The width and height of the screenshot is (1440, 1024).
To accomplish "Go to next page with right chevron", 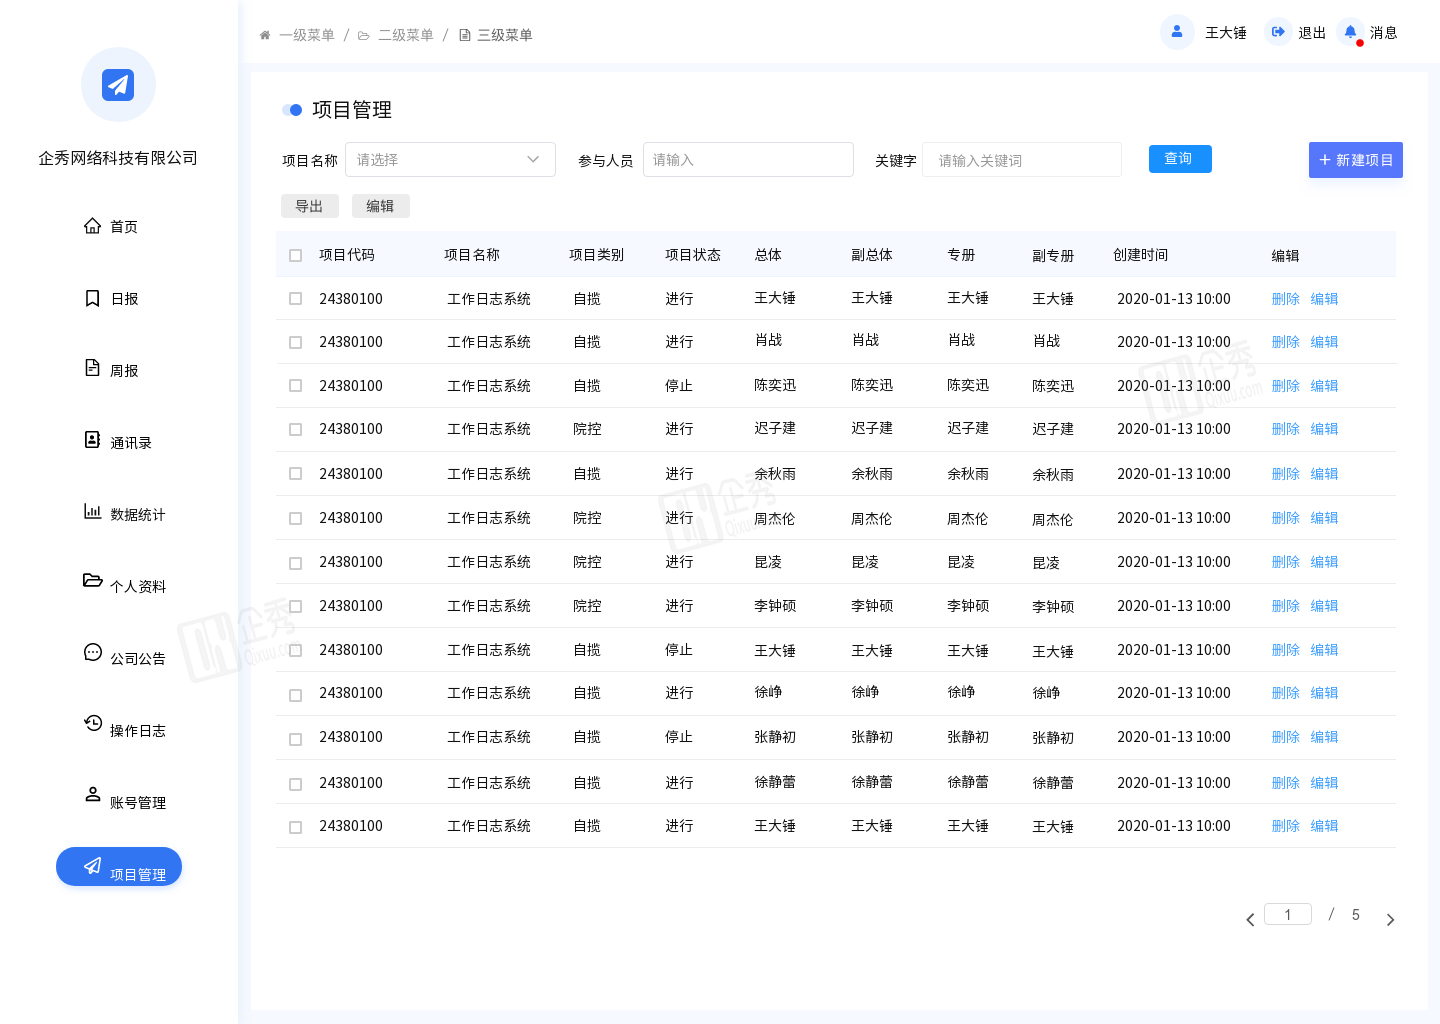I will coord(1390,920).
